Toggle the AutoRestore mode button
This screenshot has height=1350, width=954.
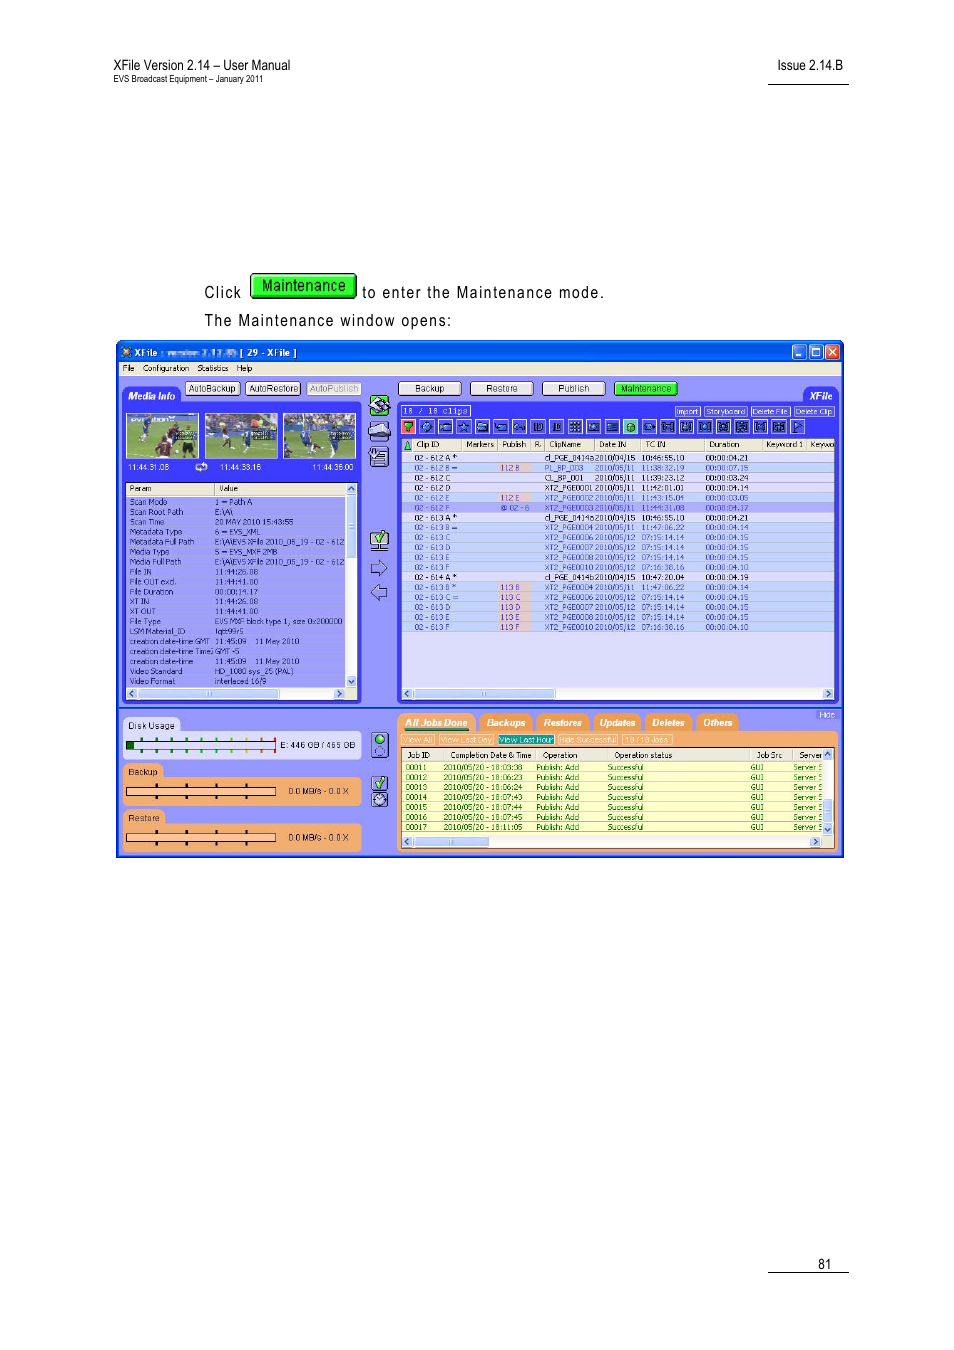[x=273, y=389]
